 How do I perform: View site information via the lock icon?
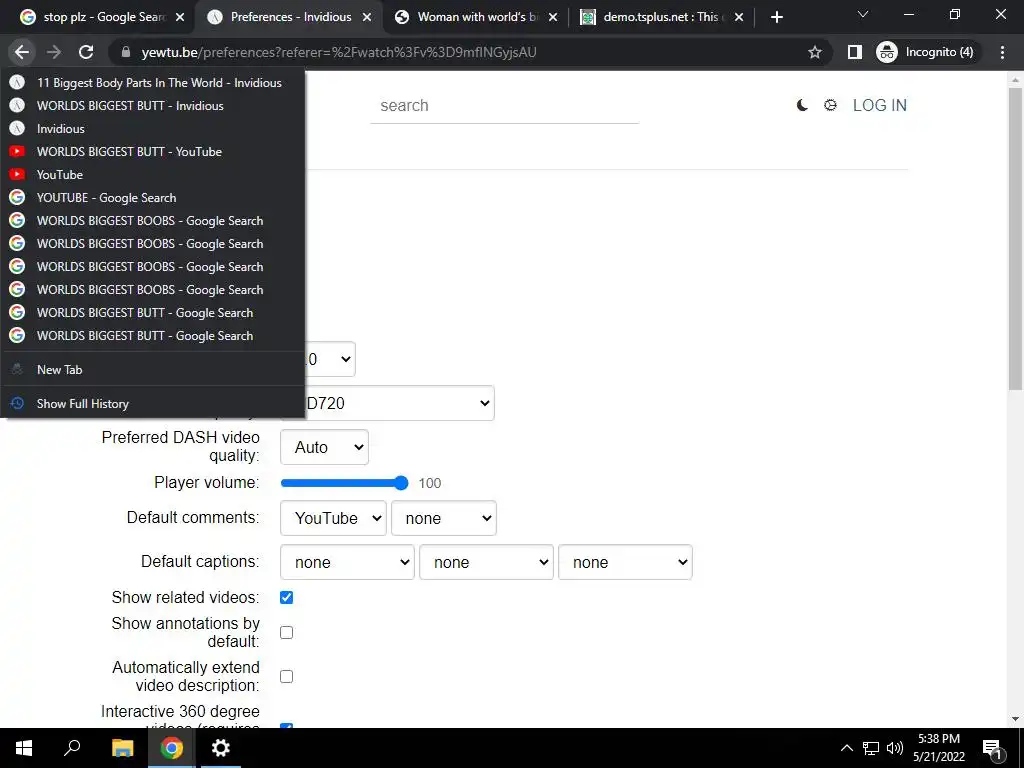tap(126, 52)
